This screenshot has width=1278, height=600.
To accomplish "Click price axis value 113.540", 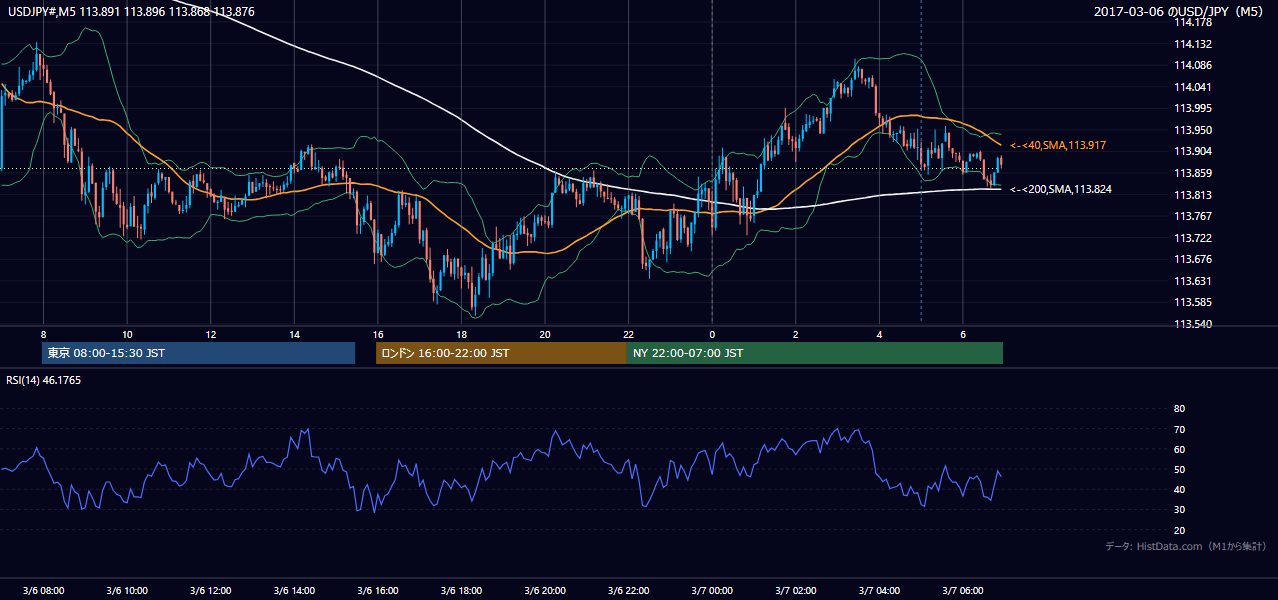I will (1193, 324).
